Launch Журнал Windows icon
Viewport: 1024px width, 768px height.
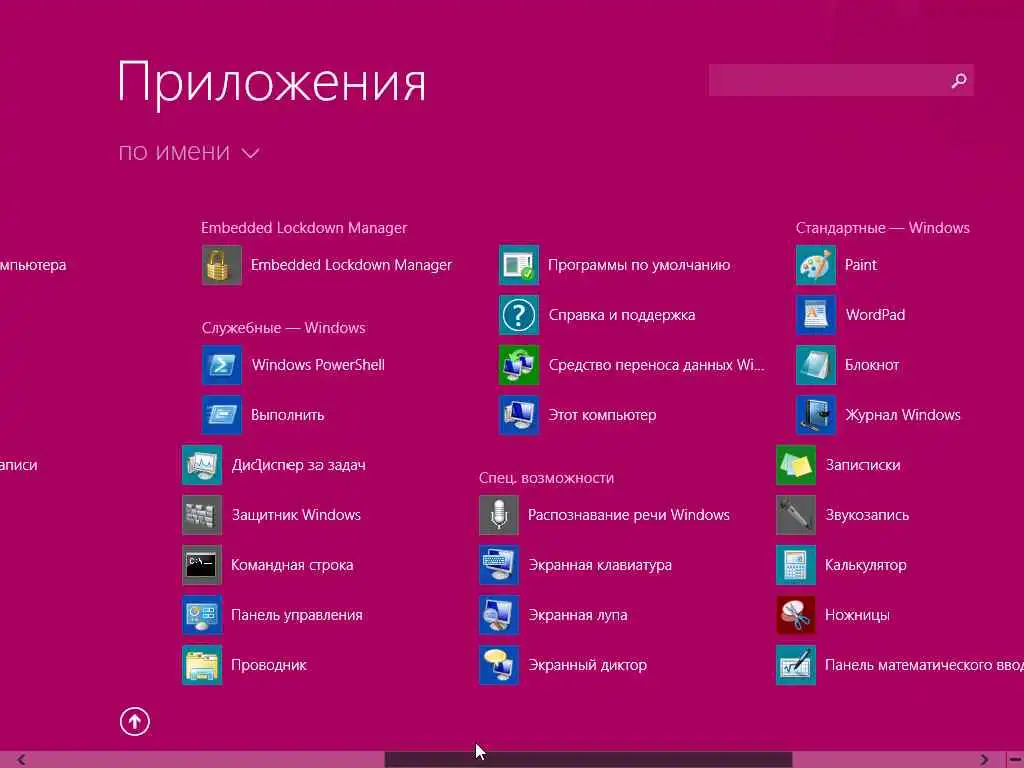coord(816,415)
